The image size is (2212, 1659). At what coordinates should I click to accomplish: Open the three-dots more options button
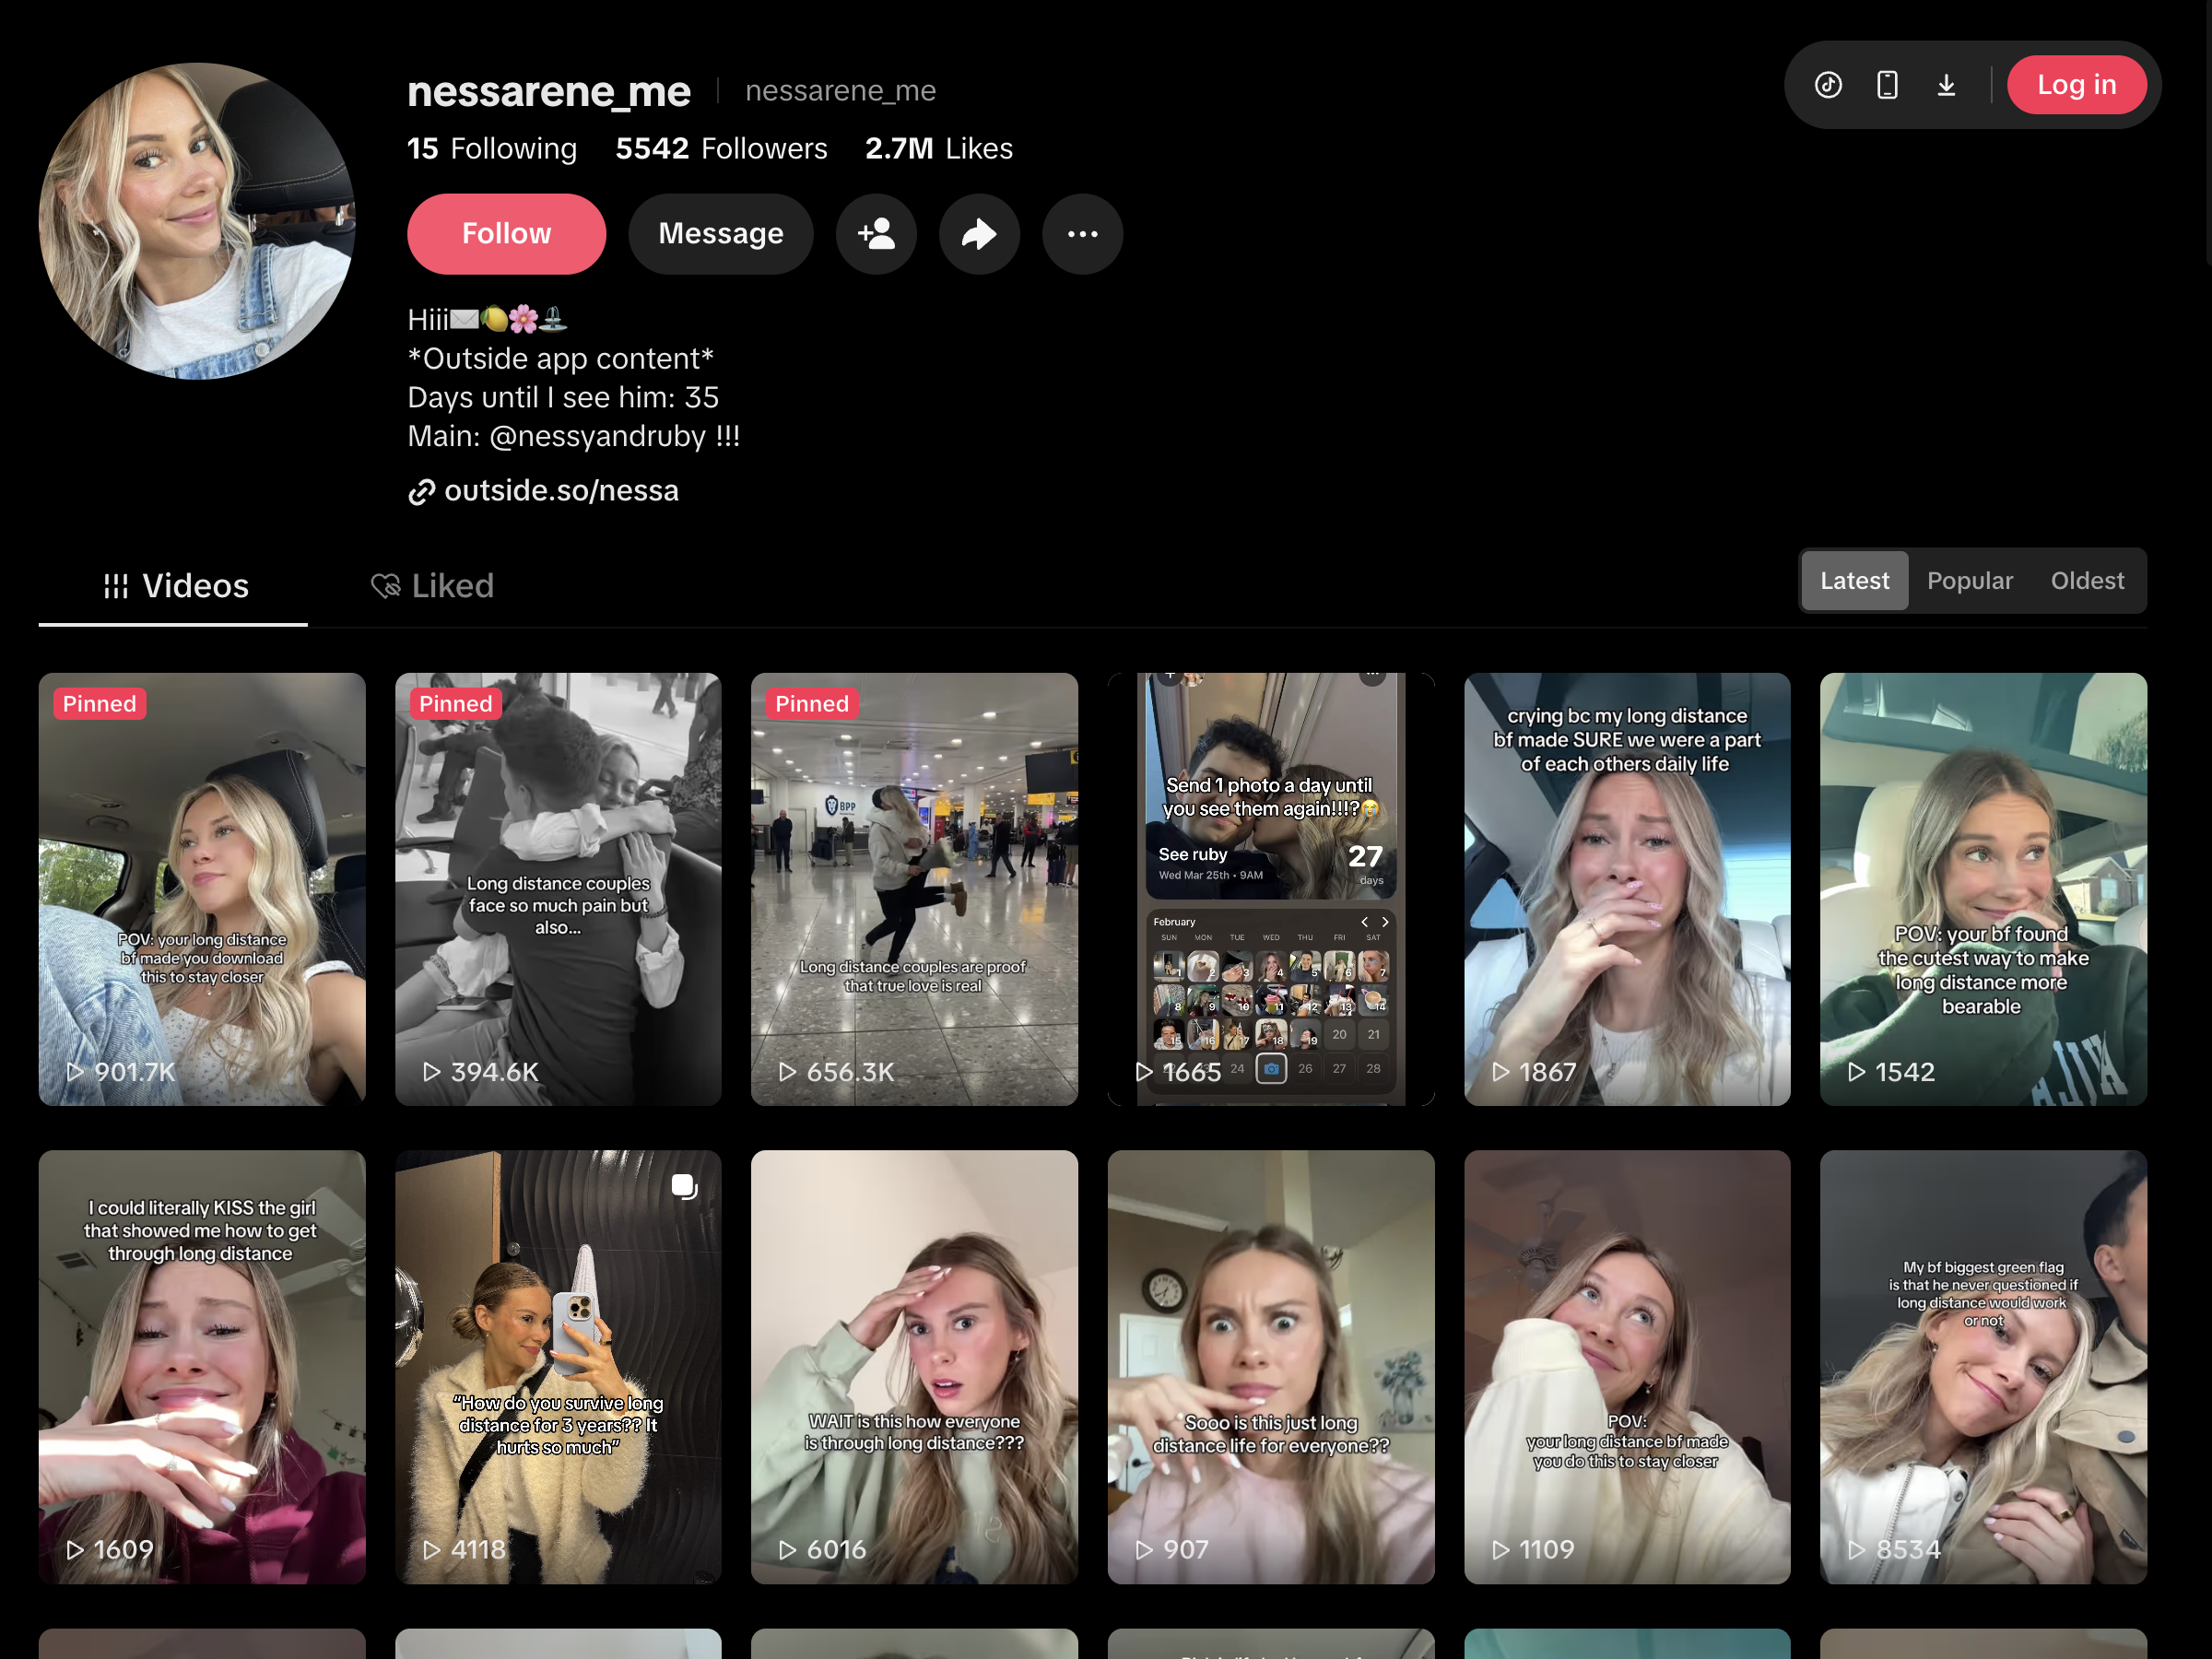tap(1082, 234)
